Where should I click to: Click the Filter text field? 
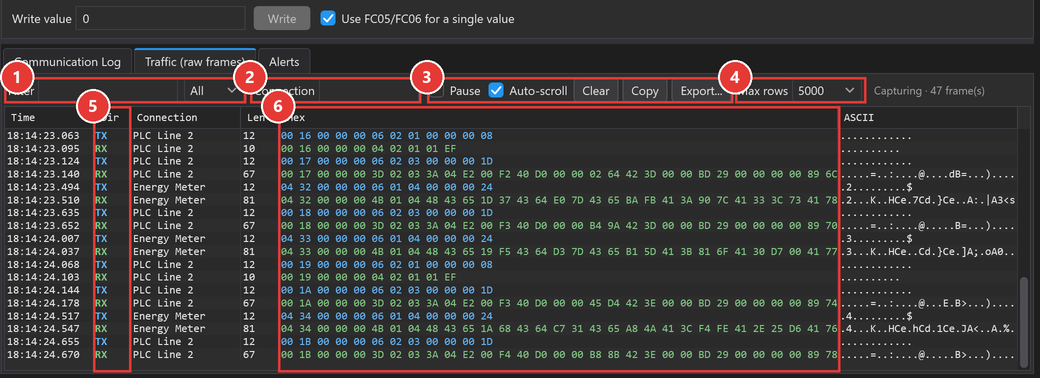107,91
